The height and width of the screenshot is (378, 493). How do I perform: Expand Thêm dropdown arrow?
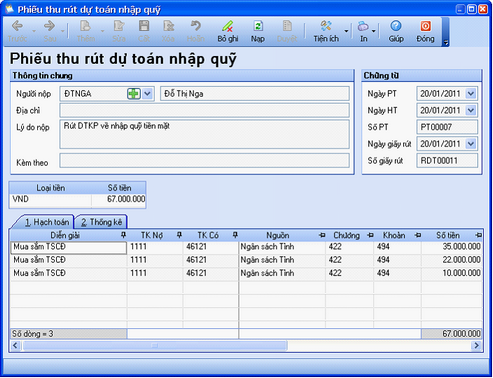[102, 31]
